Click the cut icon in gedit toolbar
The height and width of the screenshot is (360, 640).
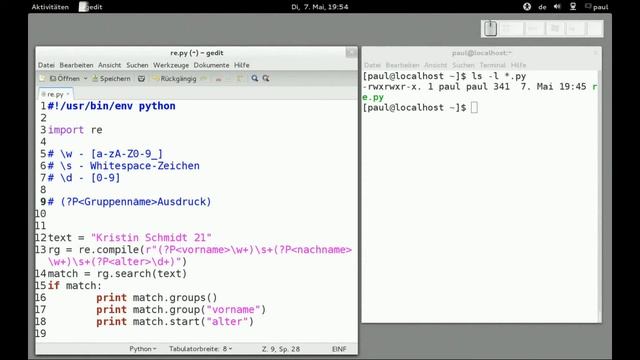tap(218, 78)
